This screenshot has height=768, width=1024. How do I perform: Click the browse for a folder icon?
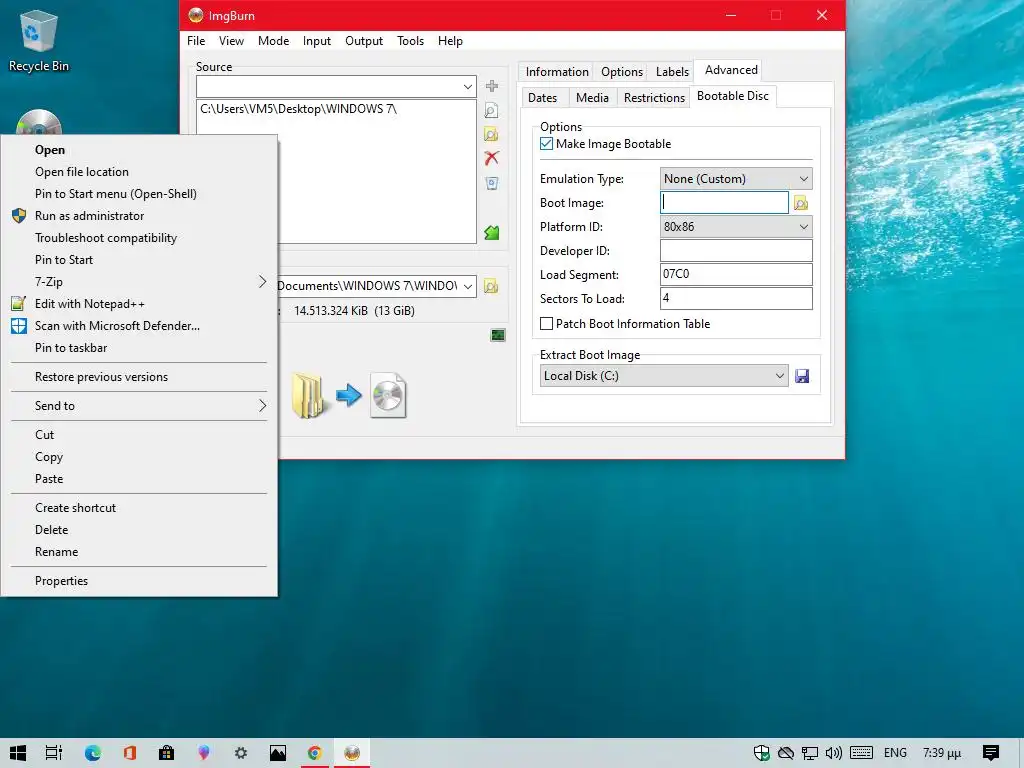492,135
